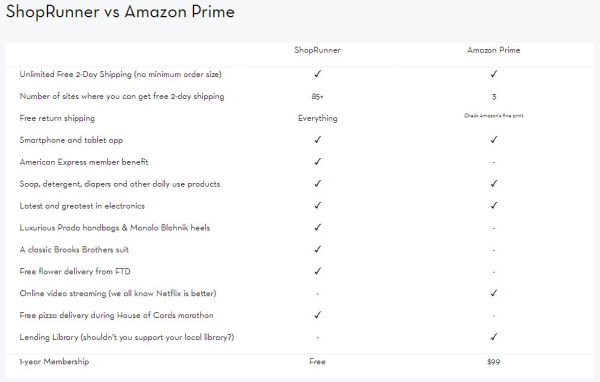Click ShopRunner checkmark for Free pizza delivery row
This screenshot has width=600, height=382.
point(318,315)
